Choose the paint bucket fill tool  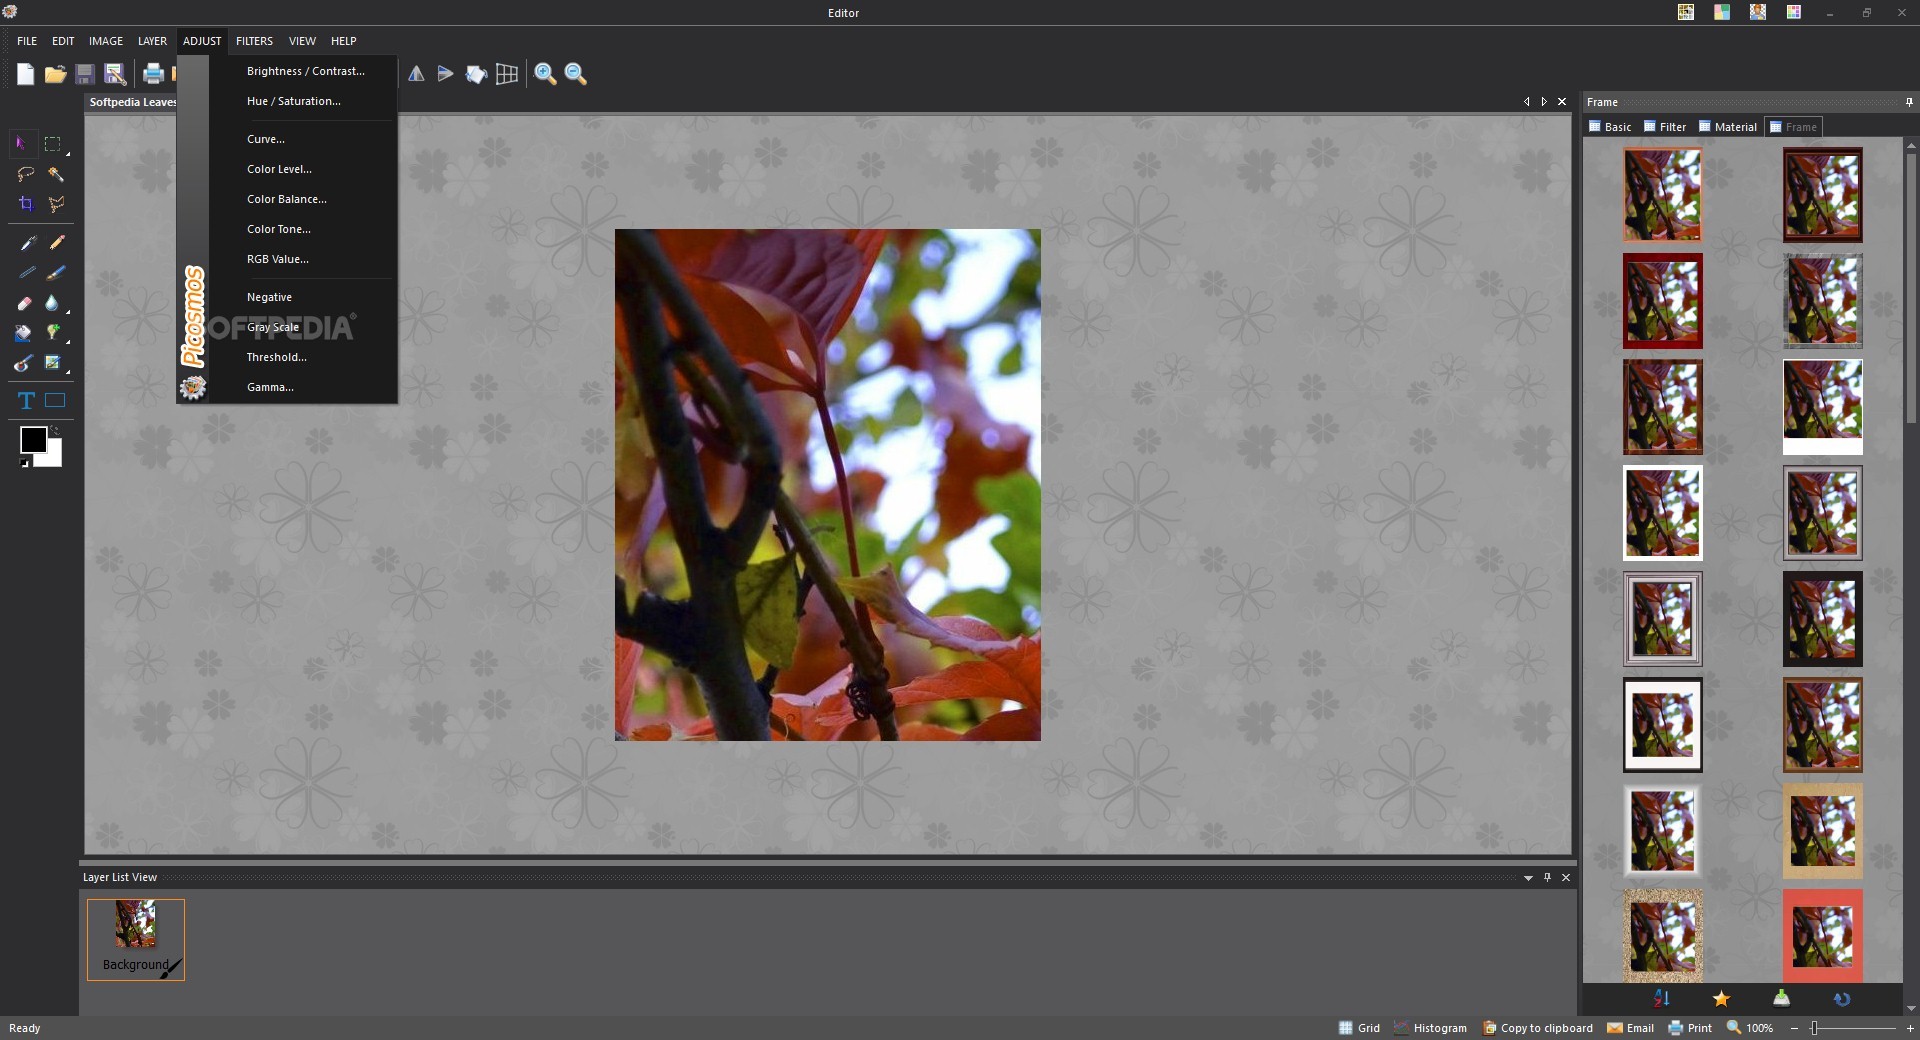(24, 333)
